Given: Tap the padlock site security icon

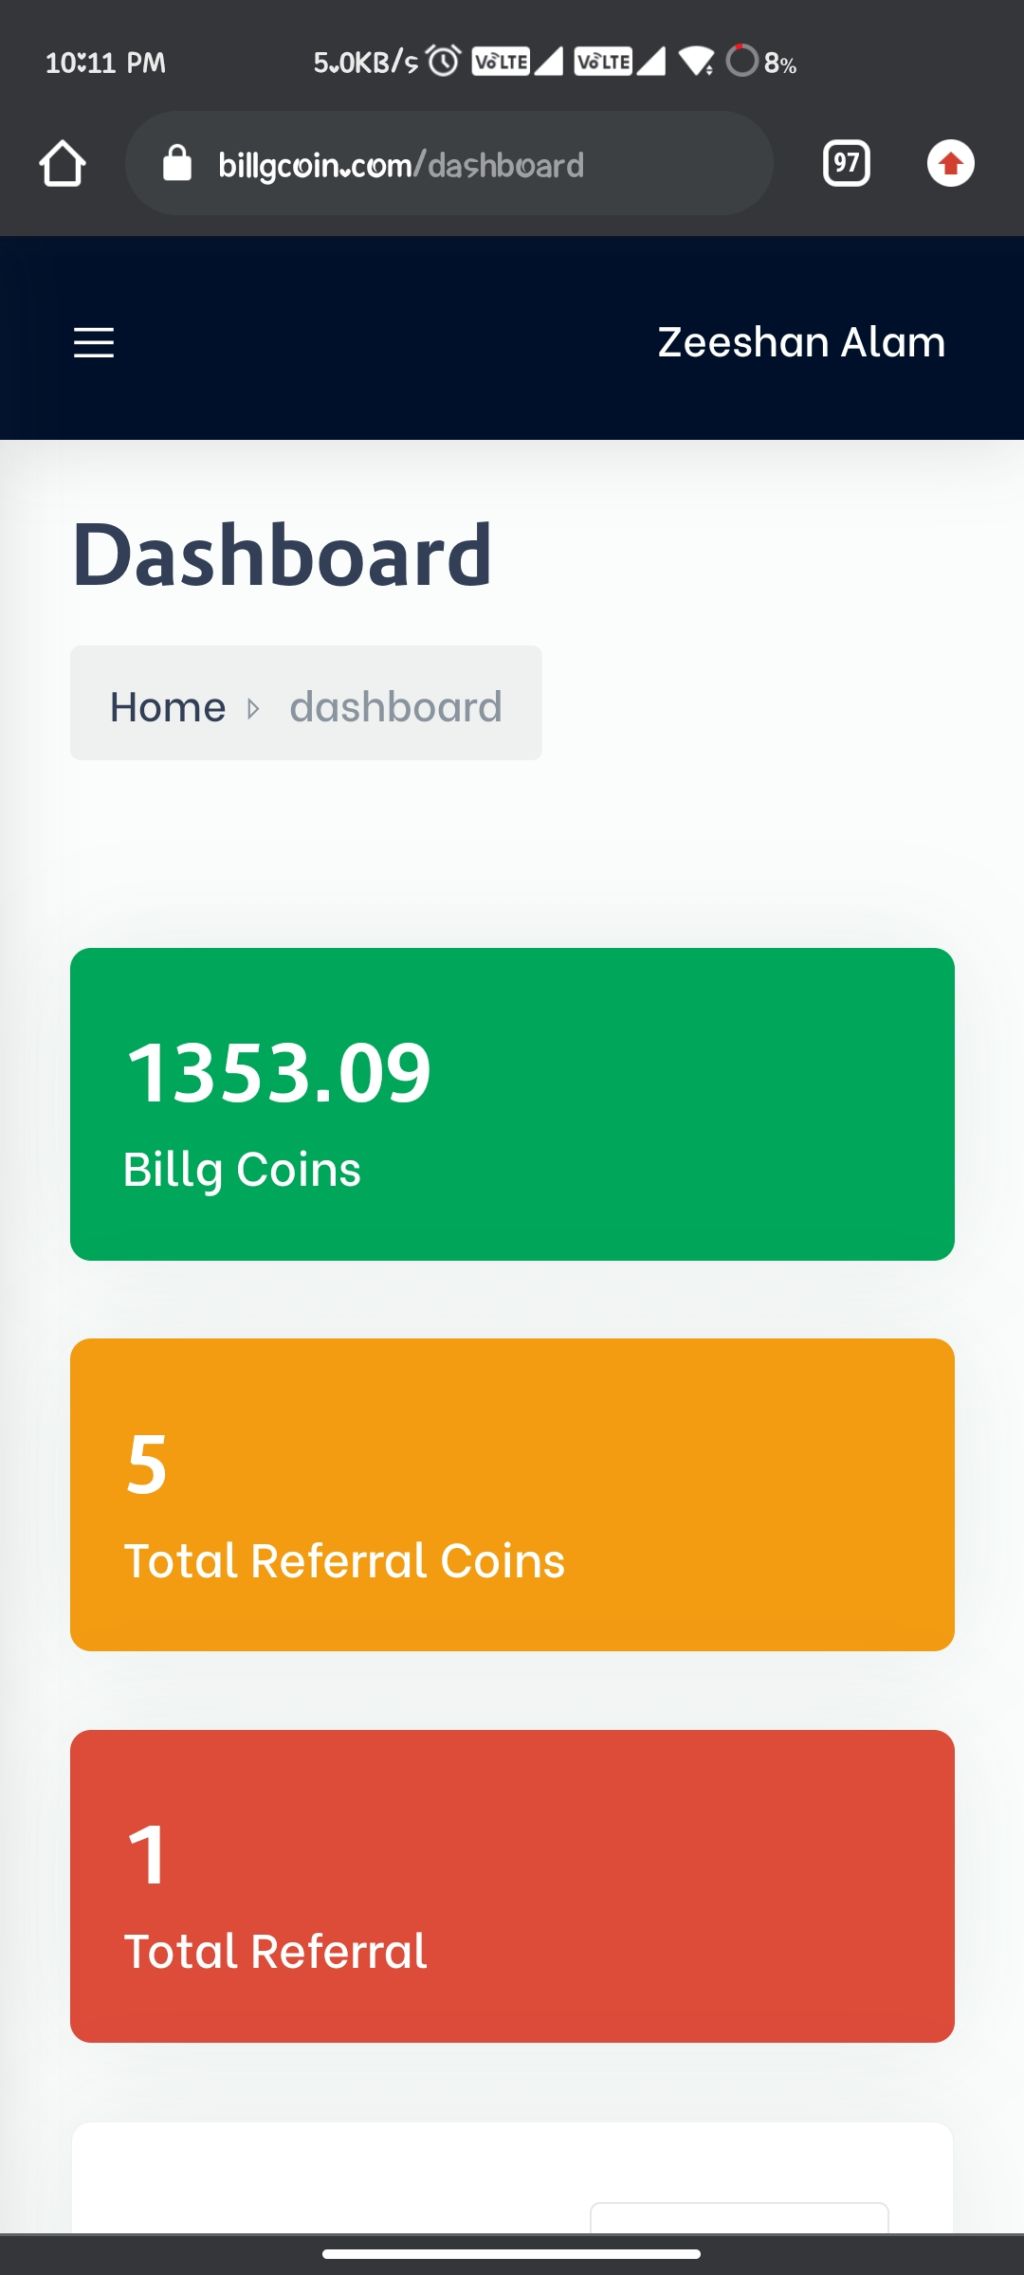Looking at the screenshot, I should (x=177, y=163).
